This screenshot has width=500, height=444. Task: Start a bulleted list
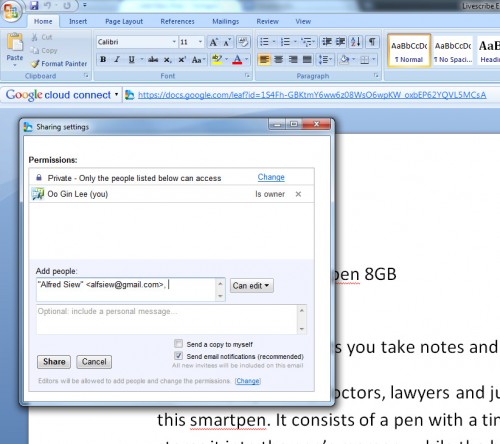tap(264, 42)
